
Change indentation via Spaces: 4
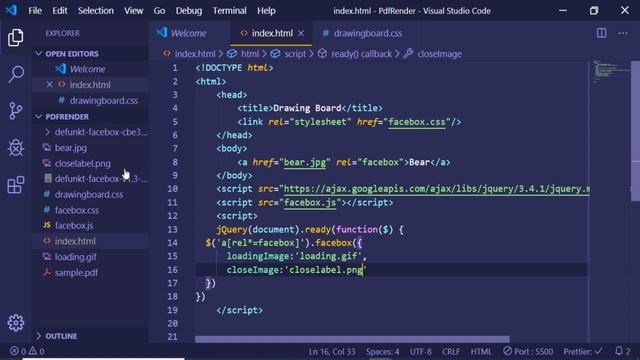point(382,351)
